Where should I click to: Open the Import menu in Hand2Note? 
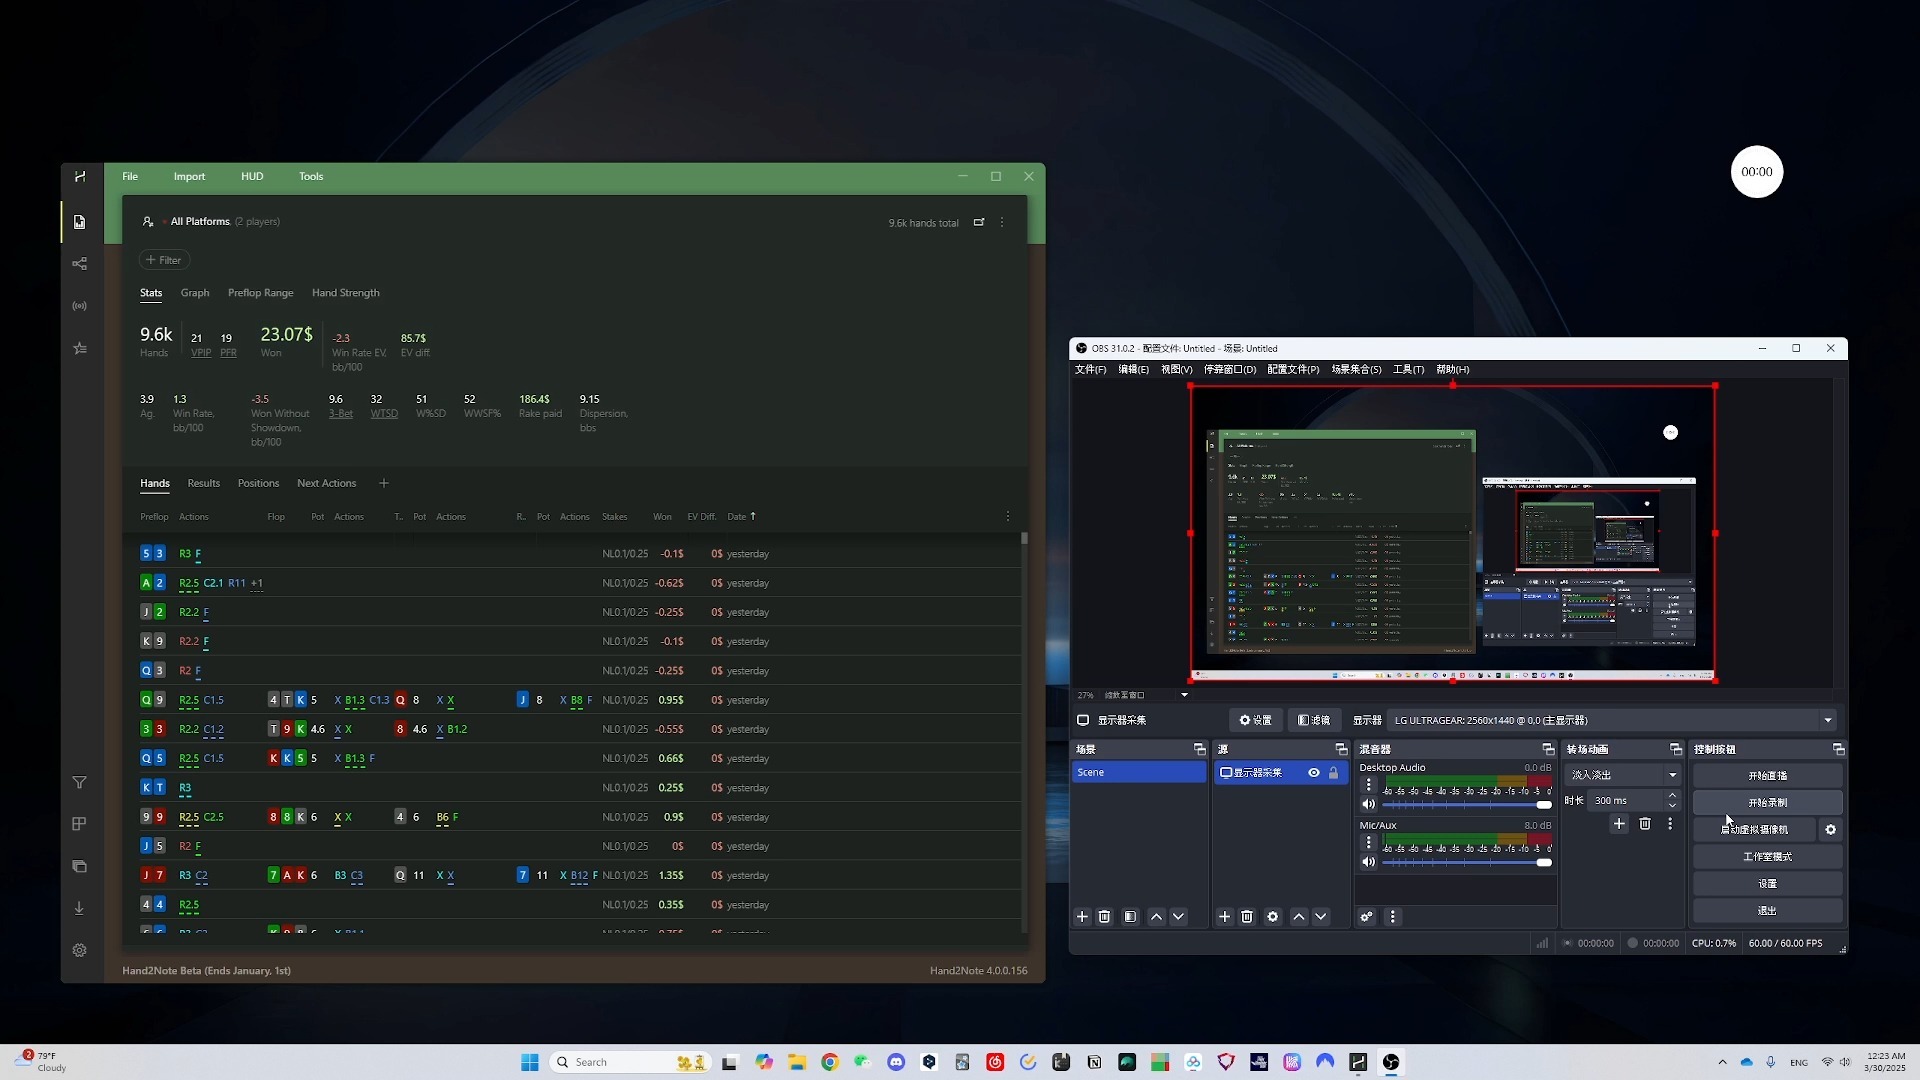(x=189, y=176)
